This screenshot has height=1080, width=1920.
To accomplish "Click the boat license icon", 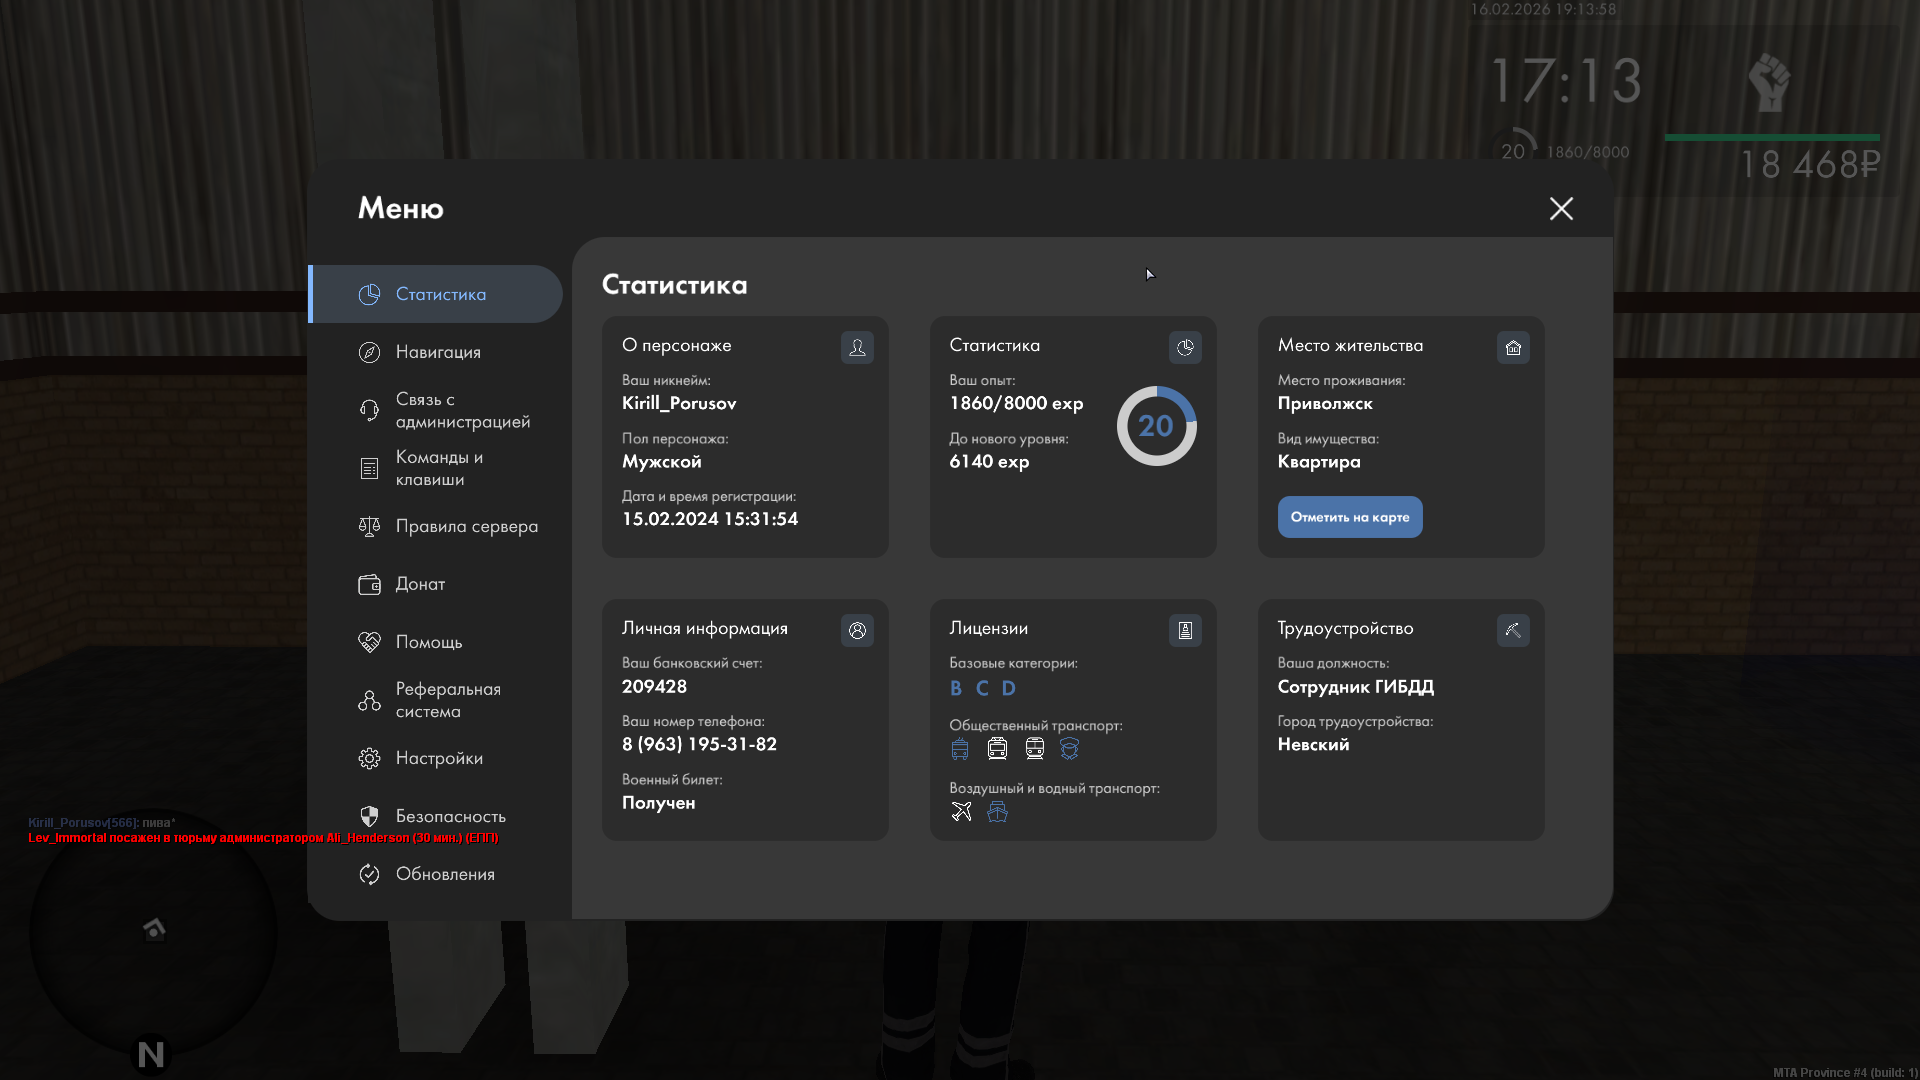I will [997, 811].
